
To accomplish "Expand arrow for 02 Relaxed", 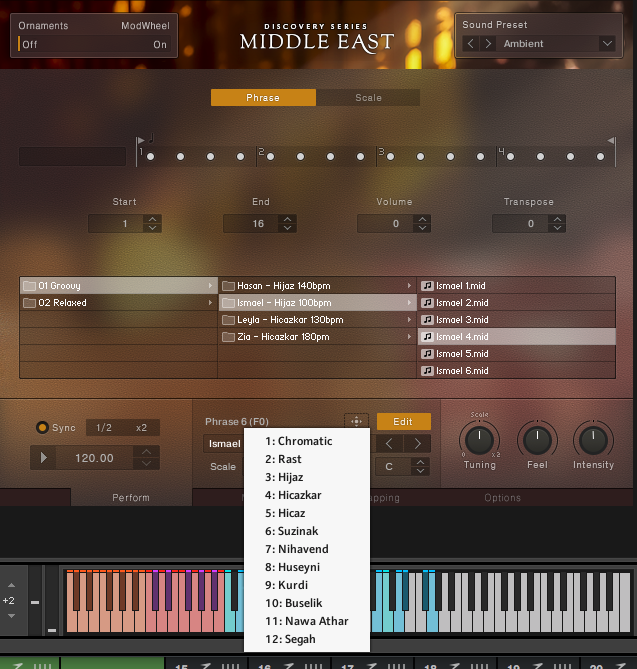I will coord(210,303).
